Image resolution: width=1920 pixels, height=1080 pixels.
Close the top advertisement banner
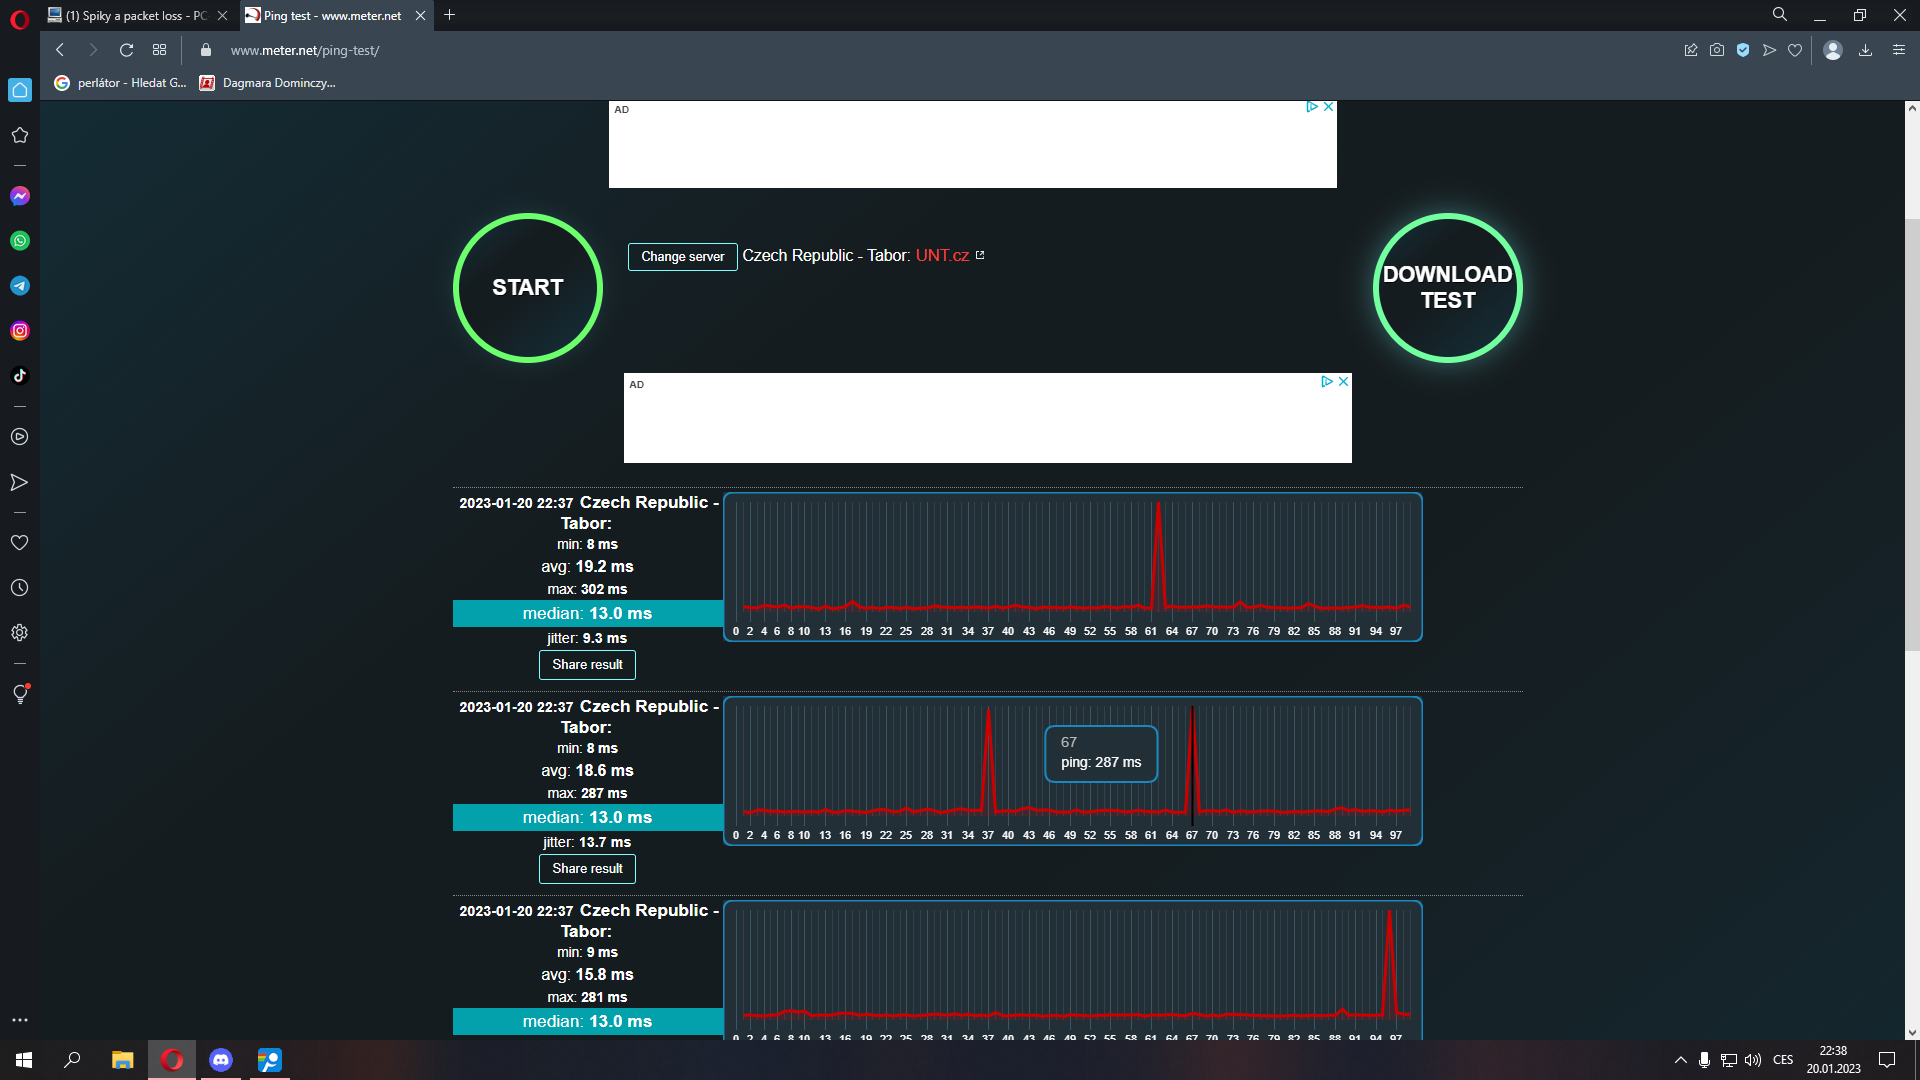click(x=1329, y=107)
